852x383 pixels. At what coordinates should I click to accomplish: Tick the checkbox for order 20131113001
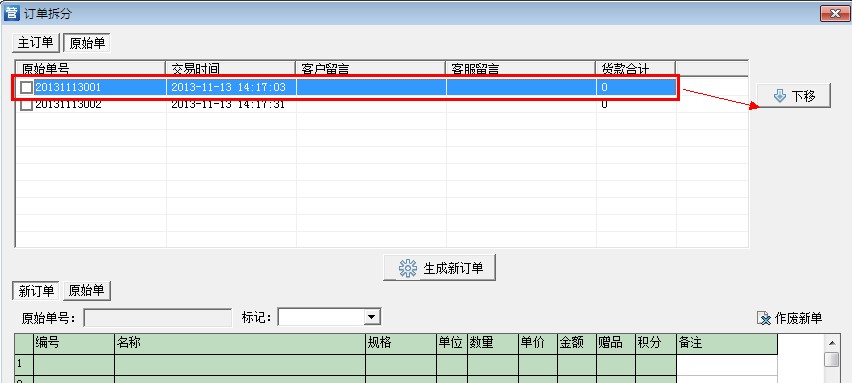point(26,87)
